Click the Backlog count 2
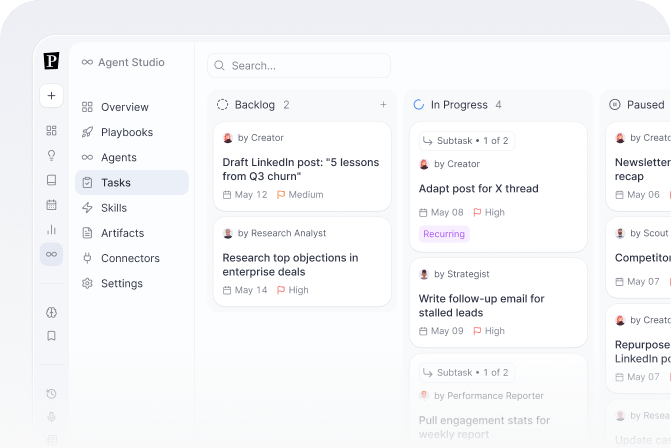671x448 pixels. tap(286, 105)
